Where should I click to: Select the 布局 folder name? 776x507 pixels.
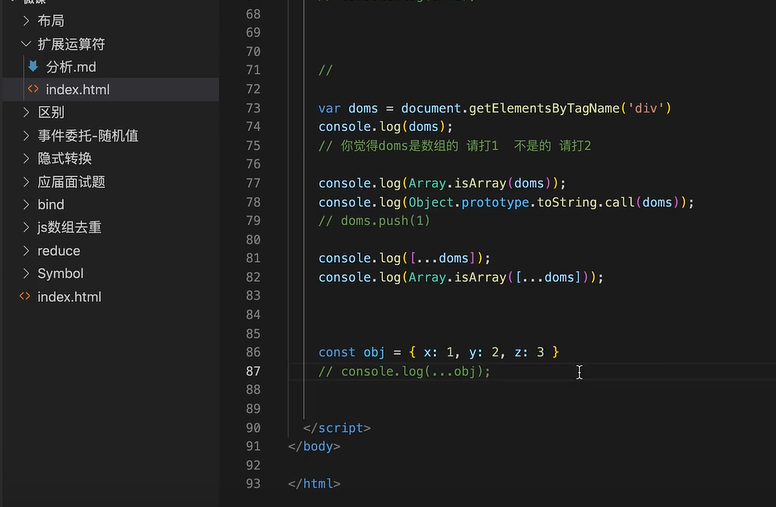51,21
